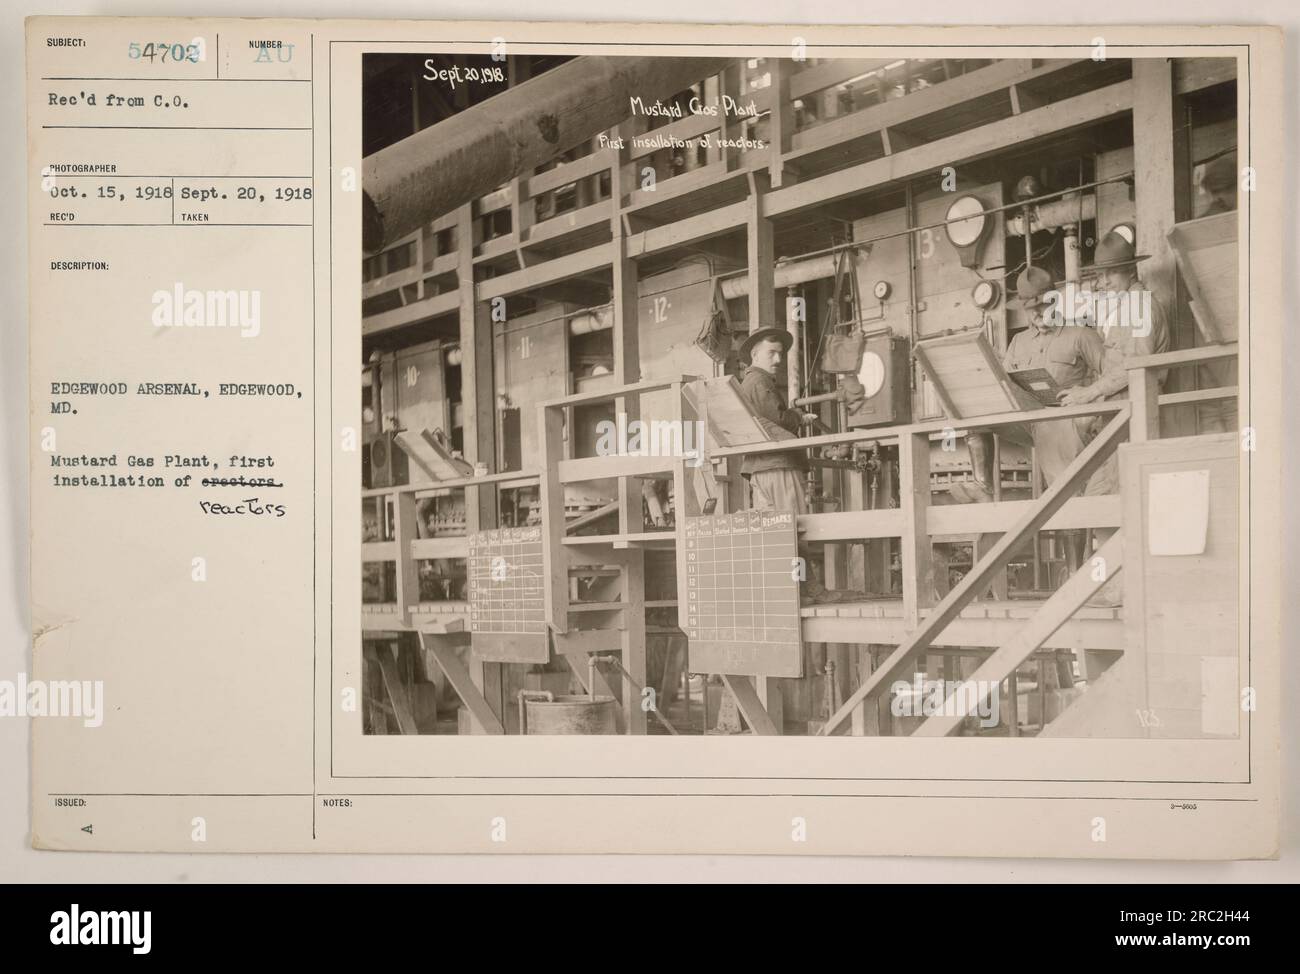Click the REMARKS heading on the log board
The width and height of the screenshot is (1300, 974).
(777, 520)
